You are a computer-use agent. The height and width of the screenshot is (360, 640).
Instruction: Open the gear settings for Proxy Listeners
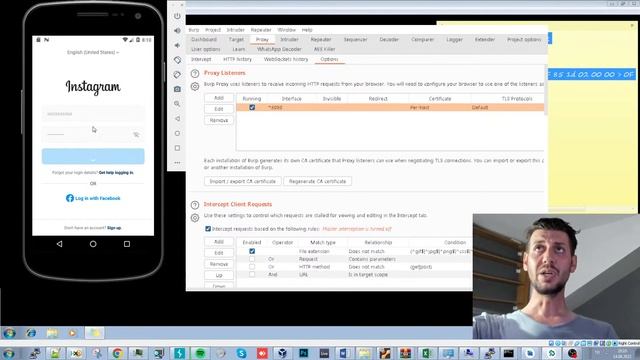pyautogui.click(x=195, y=87)
